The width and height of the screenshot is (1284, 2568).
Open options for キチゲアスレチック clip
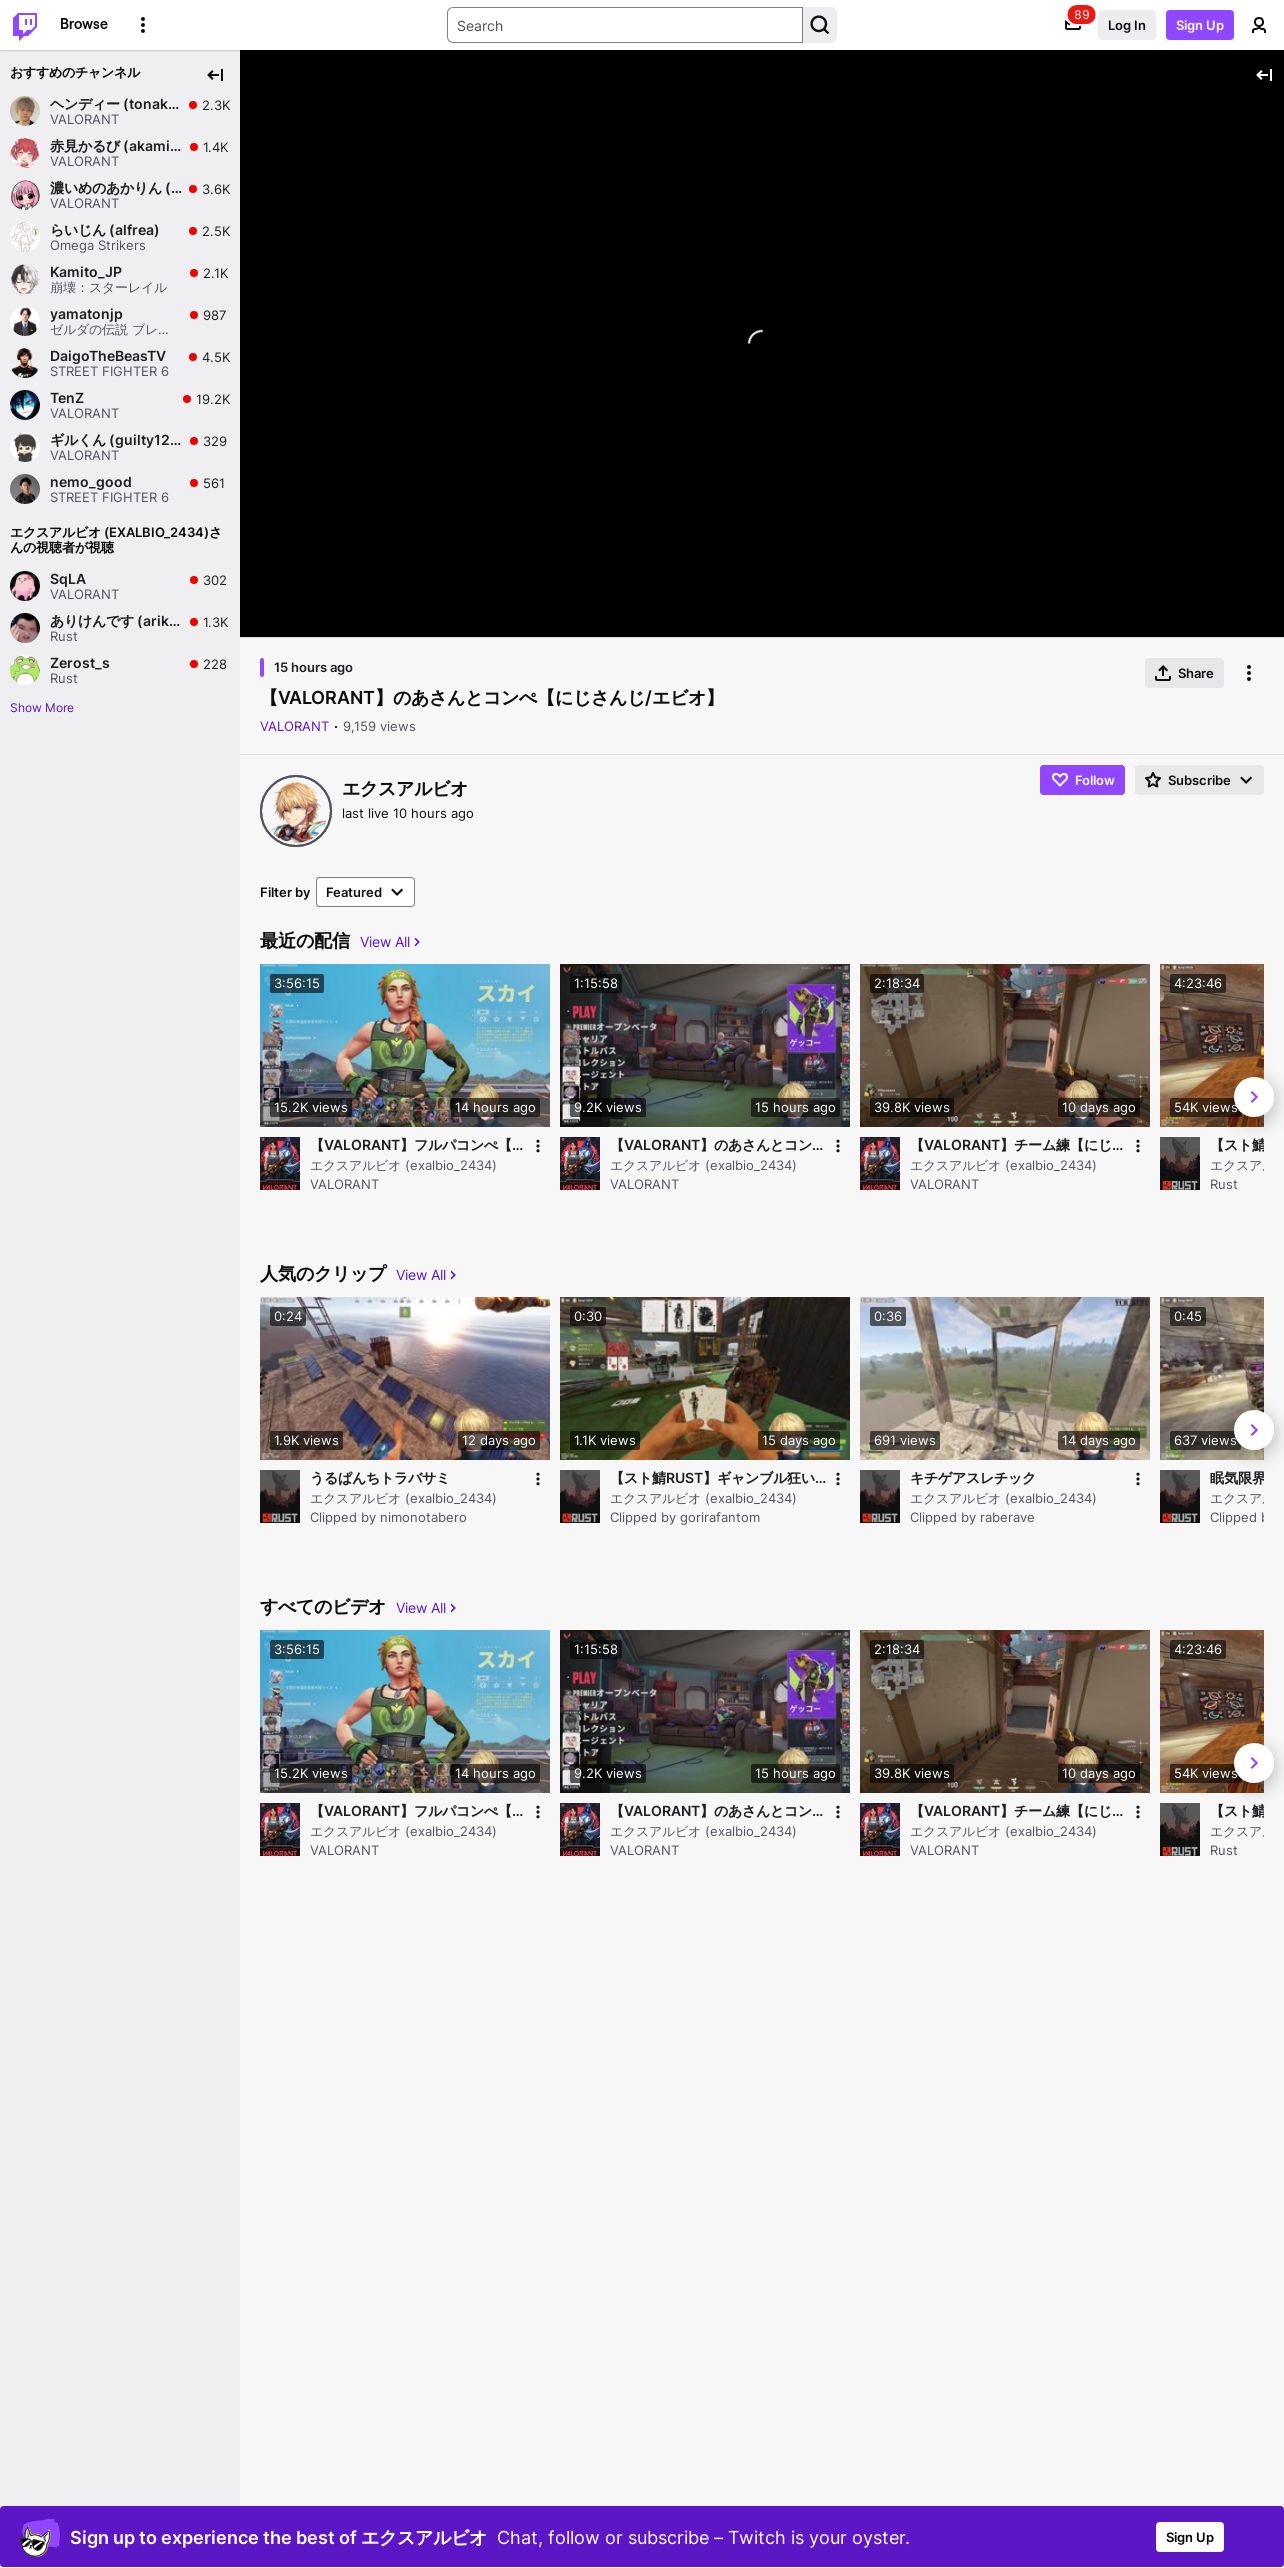click(x=1138, y=1479)
